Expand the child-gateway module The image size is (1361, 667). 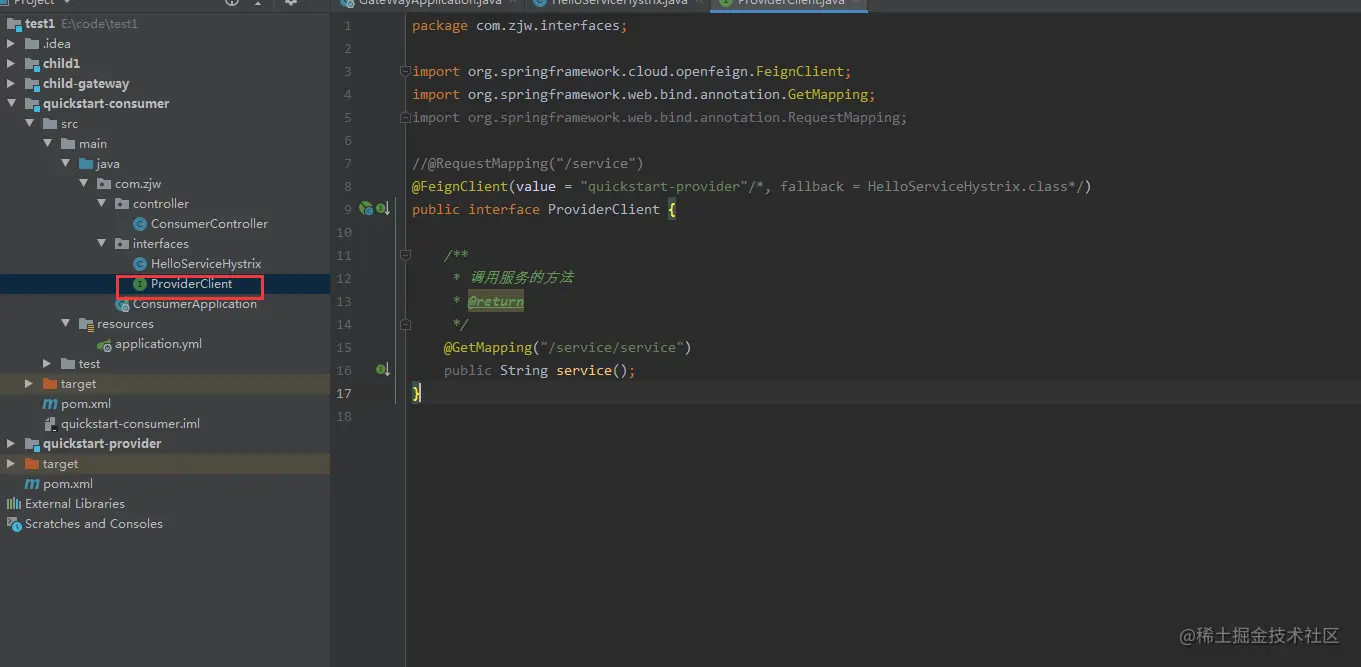pos(12,84)
